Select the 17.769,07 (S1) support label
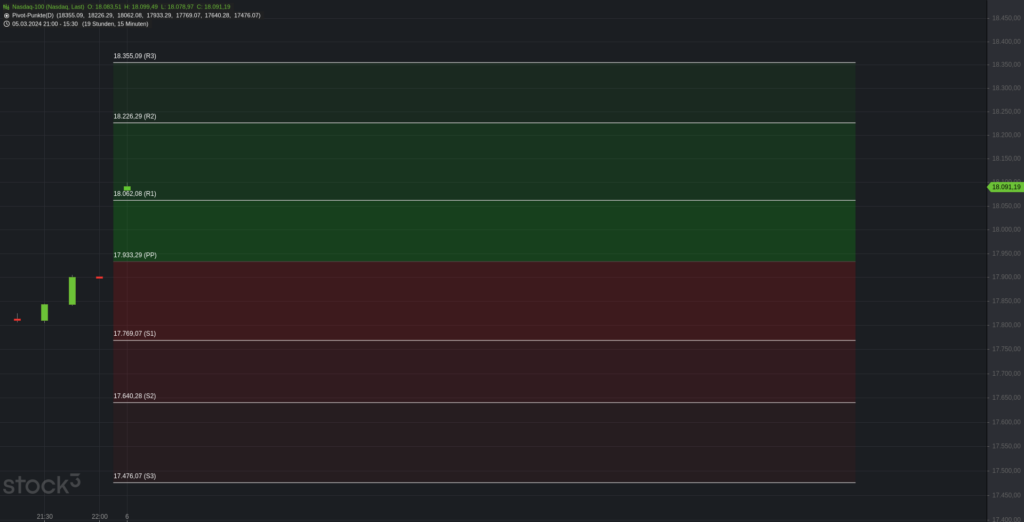This screenshot has width=1024, height=522. [x=135, y=333]
